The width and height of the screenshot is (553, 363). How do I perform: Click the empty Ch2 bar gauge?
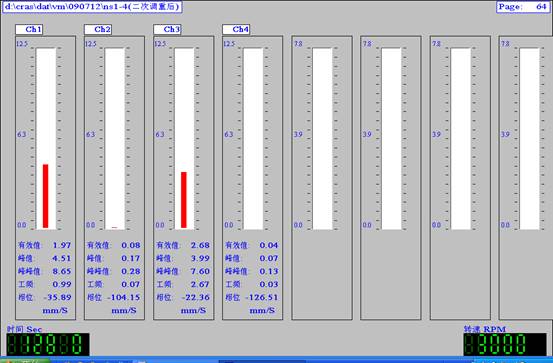(x=115, y=139)
